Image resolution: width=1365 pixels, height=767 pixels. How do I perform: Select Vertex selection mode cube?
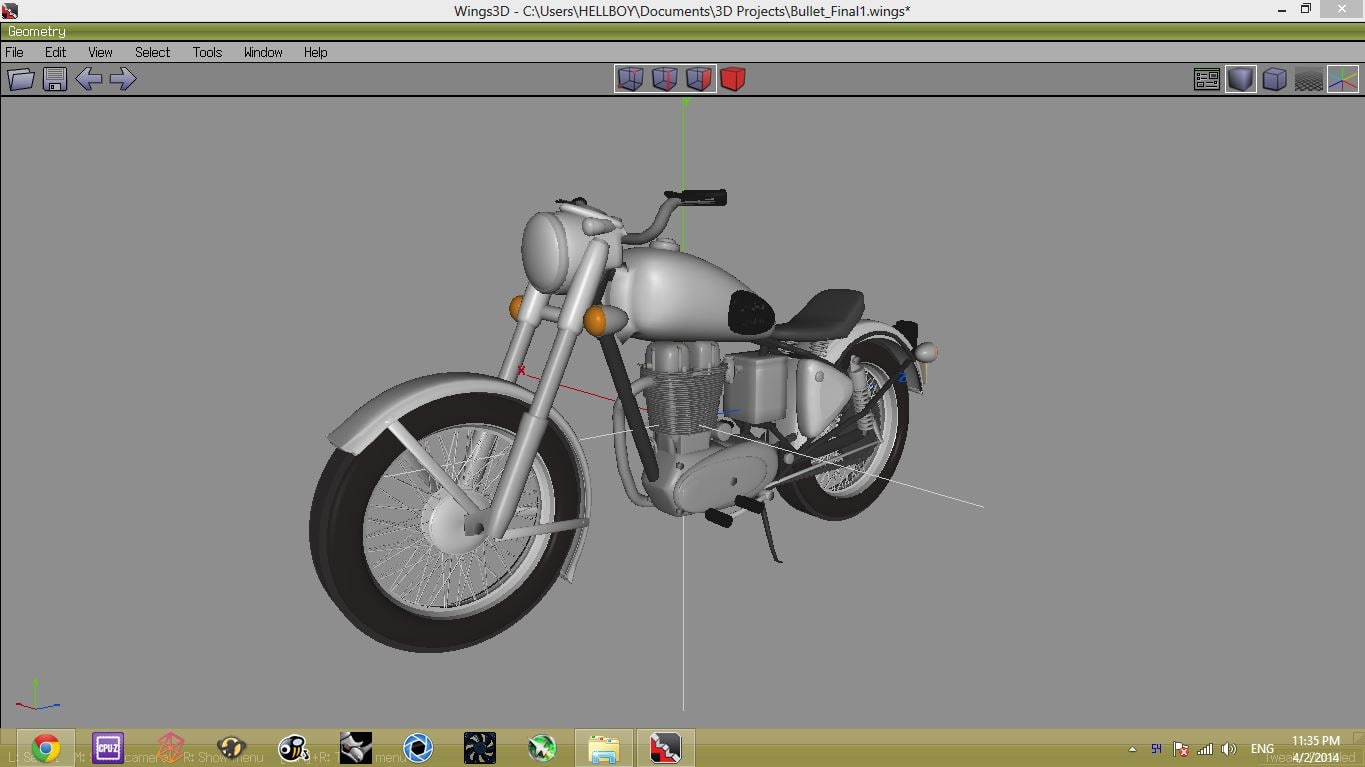click(x=631, y=79)
